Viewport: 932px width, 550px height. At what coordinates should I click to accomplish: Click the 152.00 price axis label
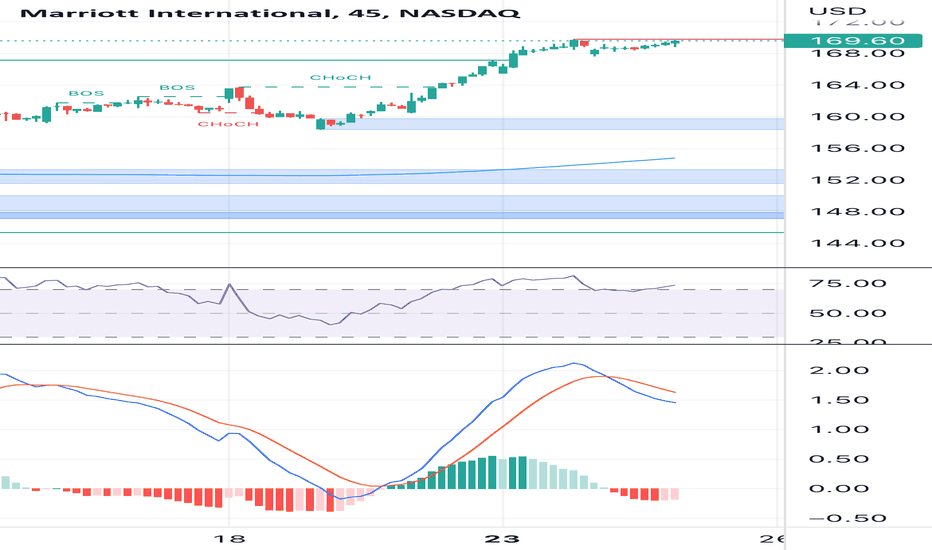857,180
